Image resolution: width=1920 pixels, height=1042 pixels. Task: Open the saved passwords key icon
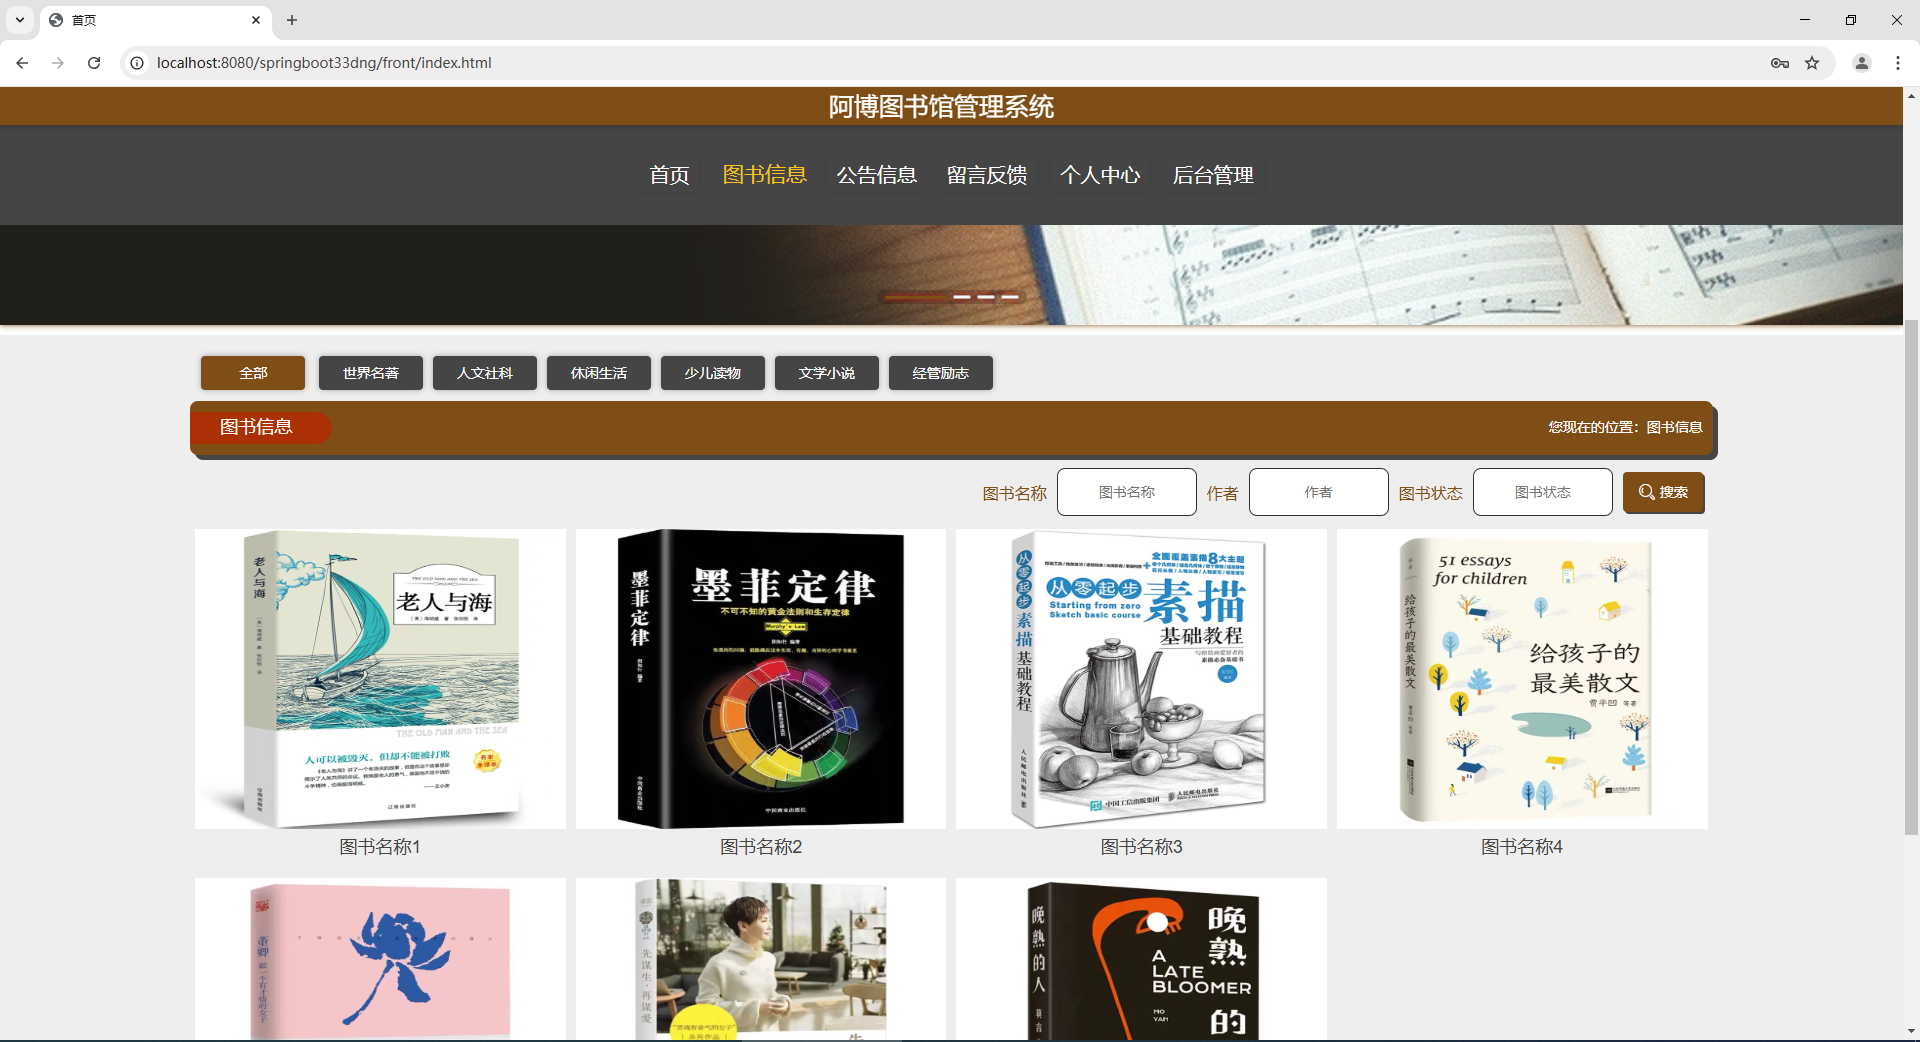[x=1780, y=63]
